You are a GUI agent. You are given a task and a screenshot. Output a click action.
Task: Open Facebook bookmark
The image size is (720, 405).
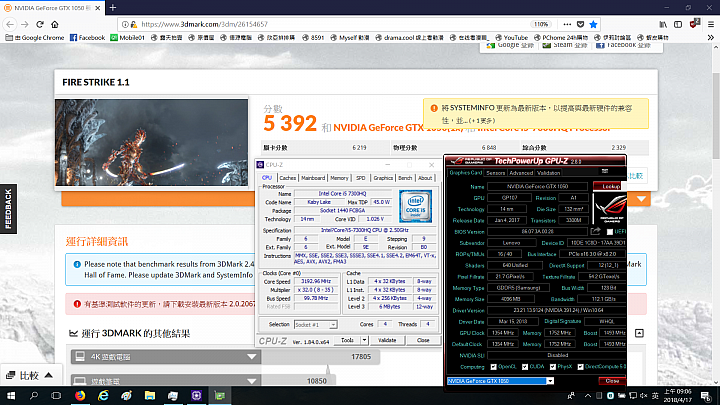(87, 38)
